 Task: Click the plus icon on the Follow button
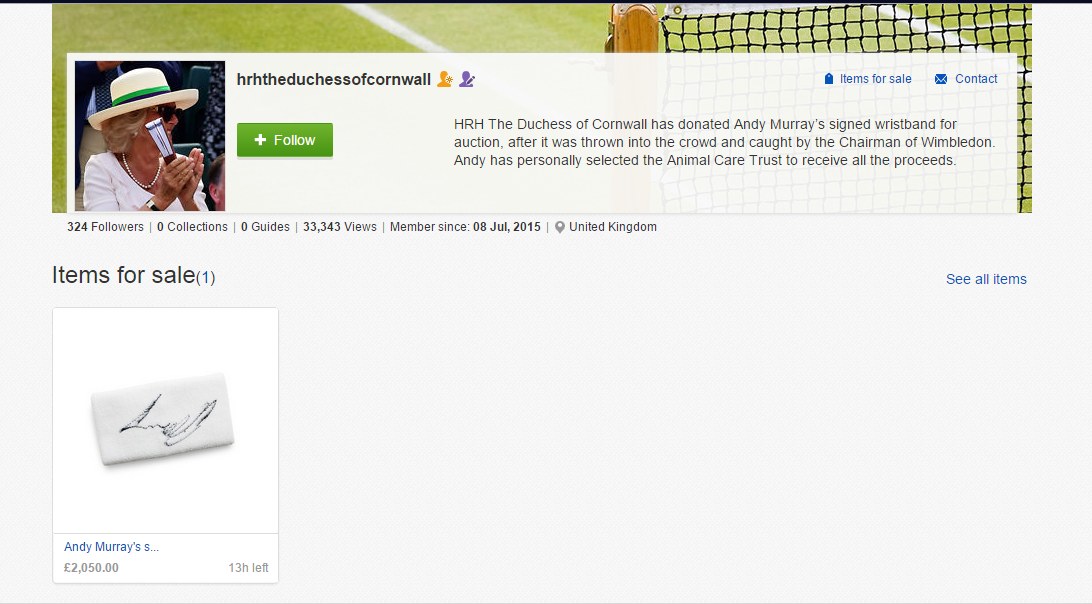[260, 140]
